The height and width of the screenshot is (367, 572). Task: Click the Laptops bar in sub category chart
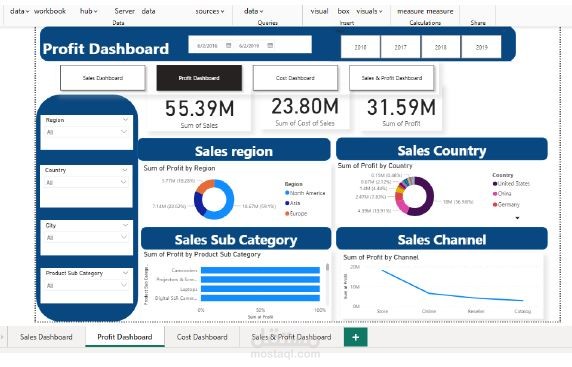260,289
